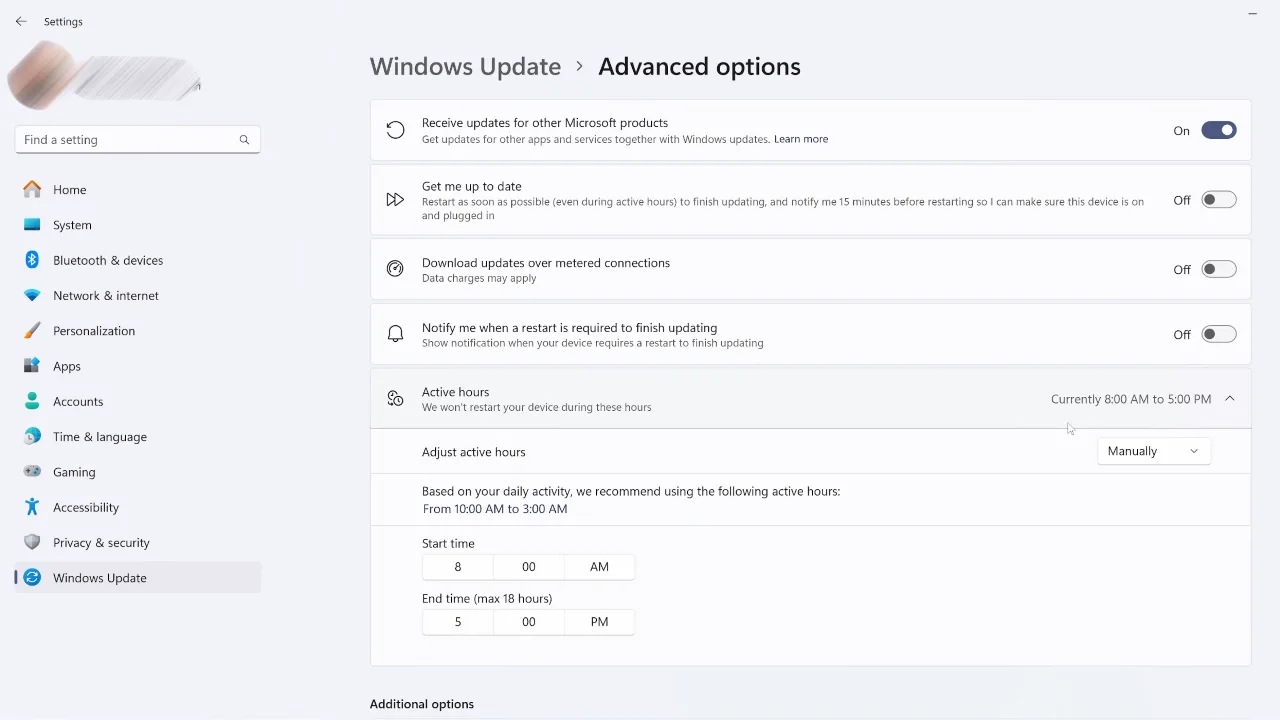This screenshot has height=720, width=1280.
Task: Select the Accessibility icon in sidebar
Action: pos(31,507)
